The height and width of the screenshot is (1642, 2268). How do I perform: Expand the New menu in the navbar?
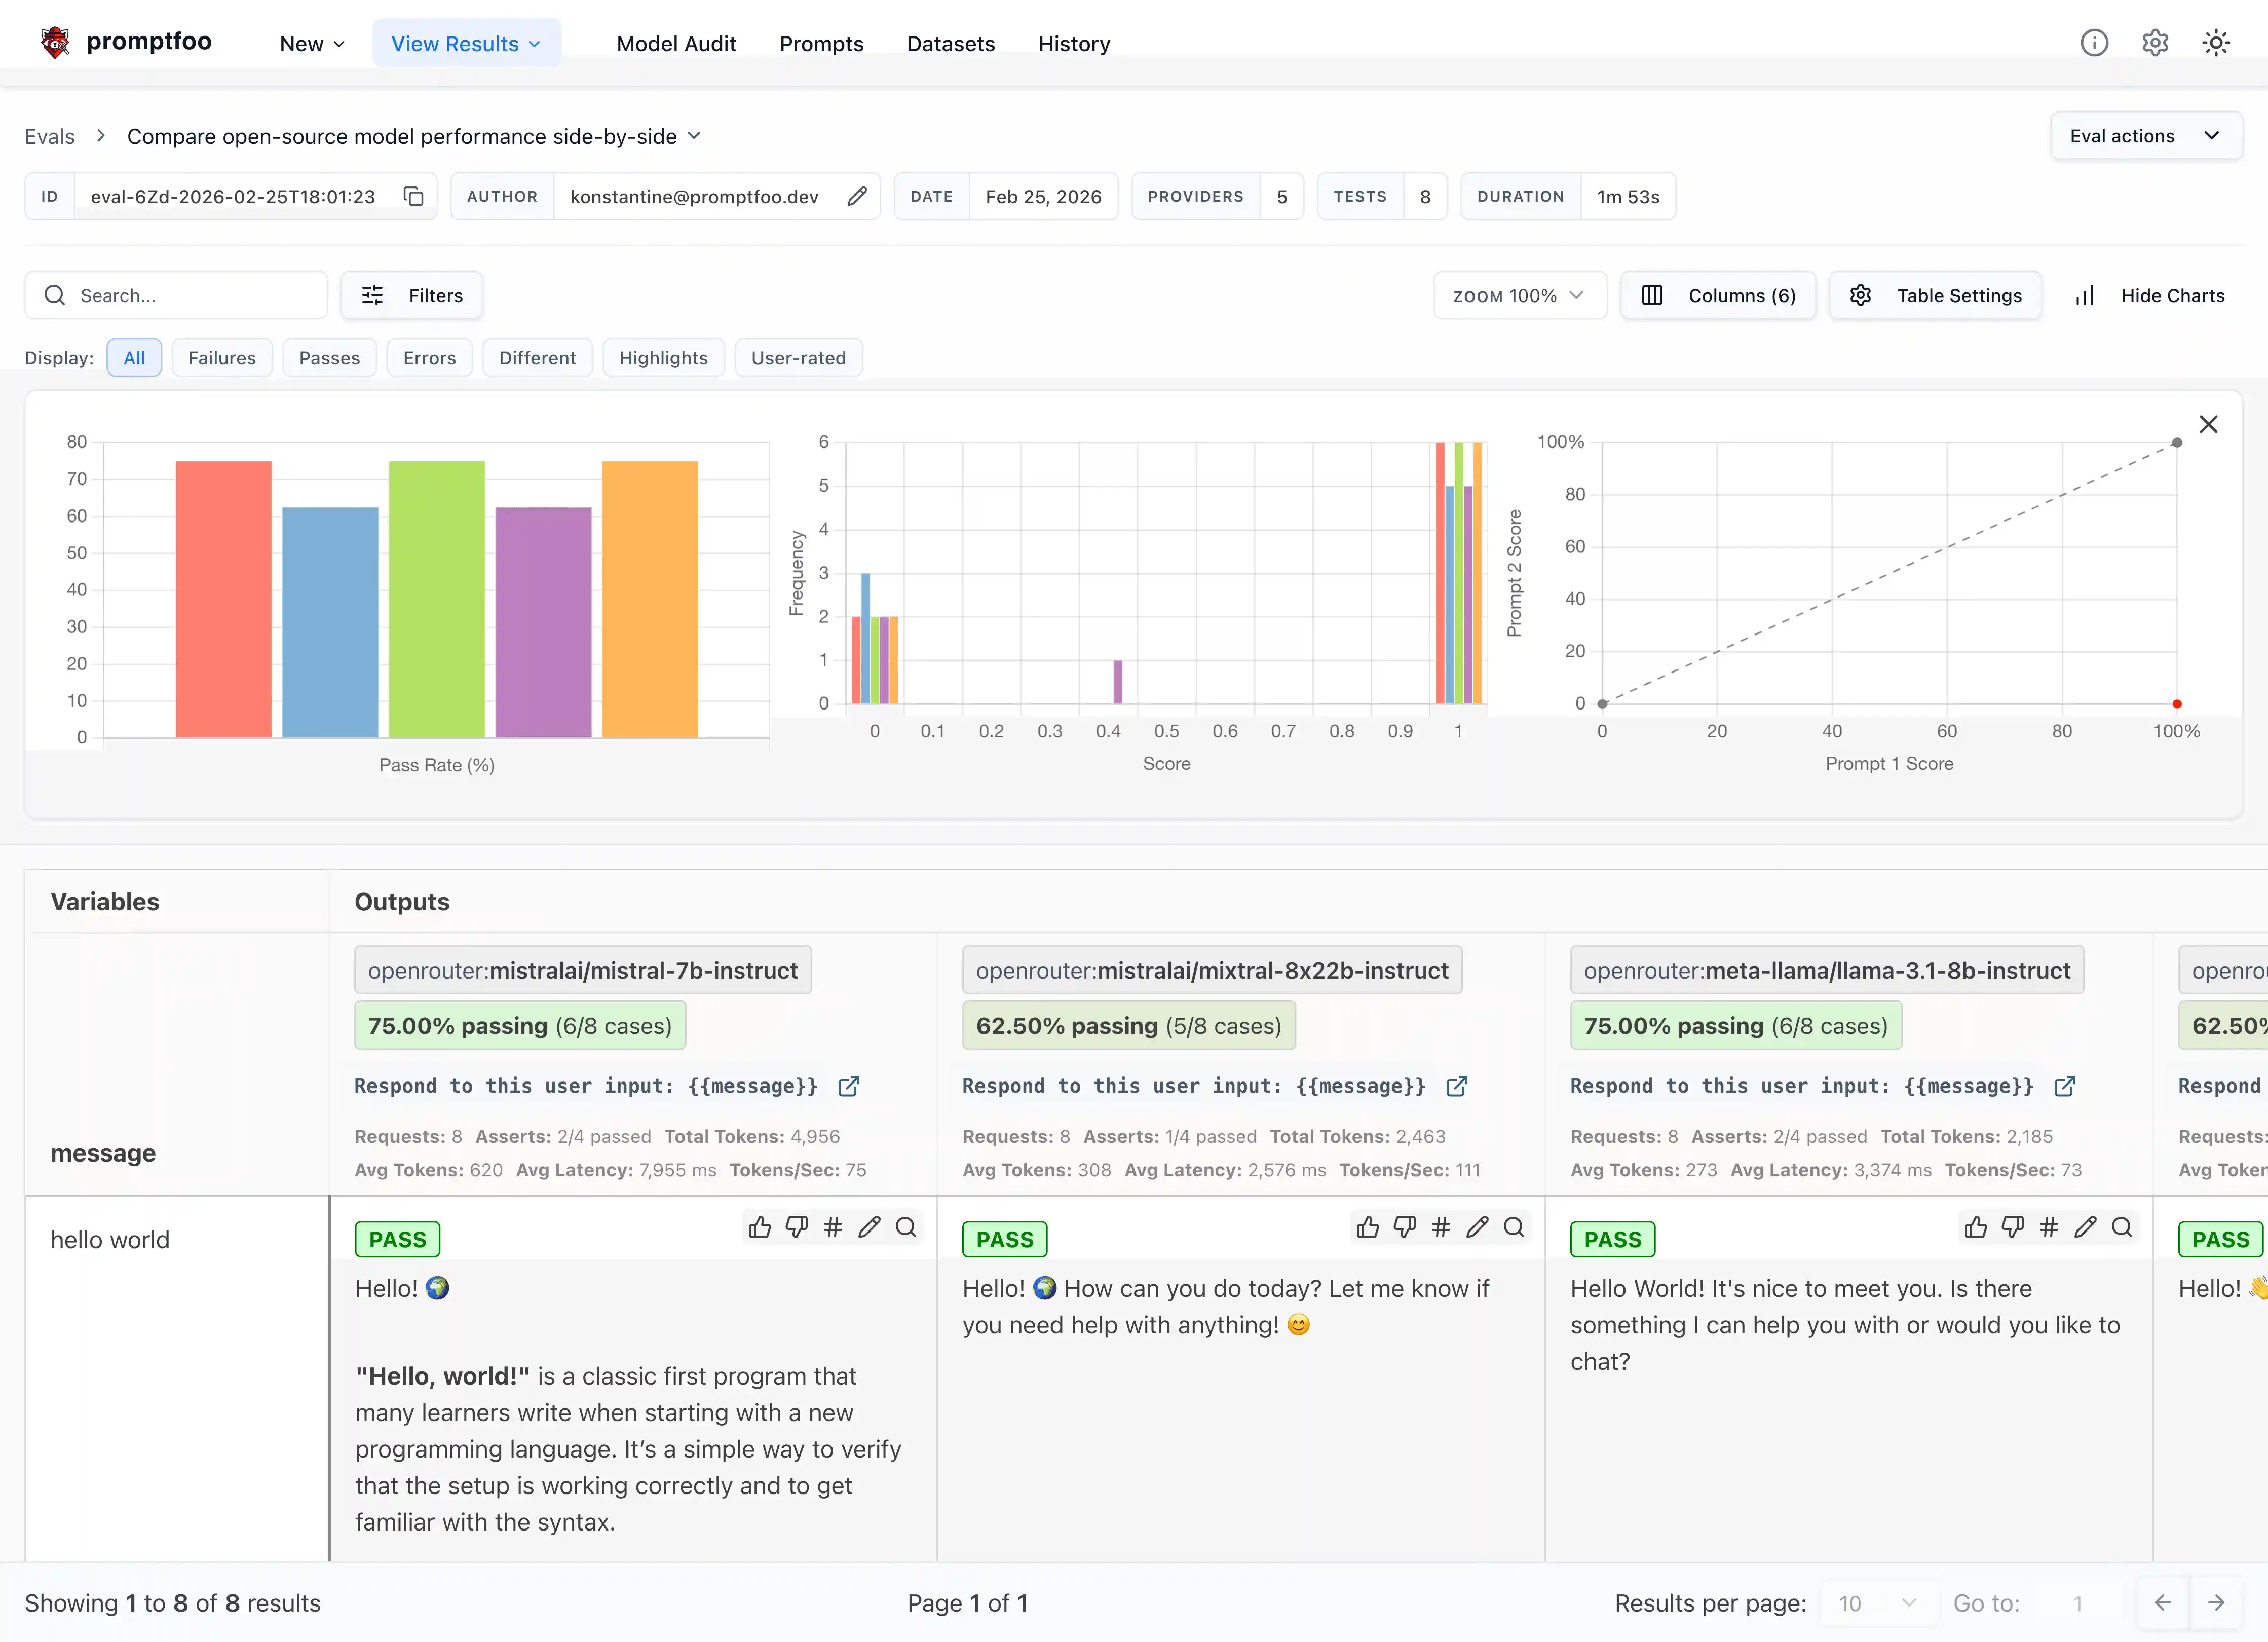coord(311,43)
